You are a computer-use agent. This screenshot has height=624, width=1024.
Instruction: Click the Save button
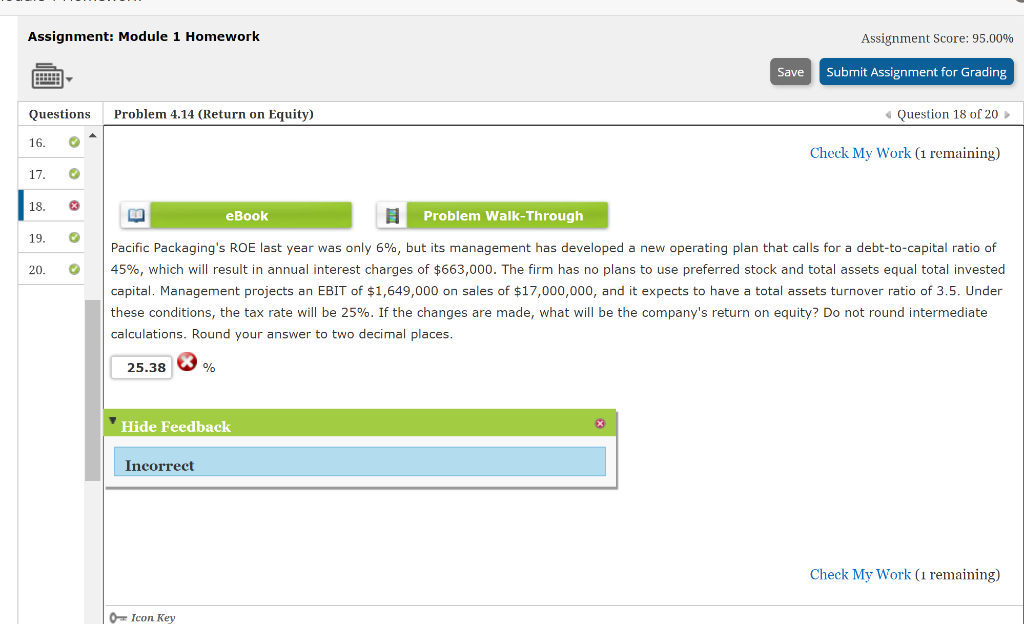click(x=790, y=71)
